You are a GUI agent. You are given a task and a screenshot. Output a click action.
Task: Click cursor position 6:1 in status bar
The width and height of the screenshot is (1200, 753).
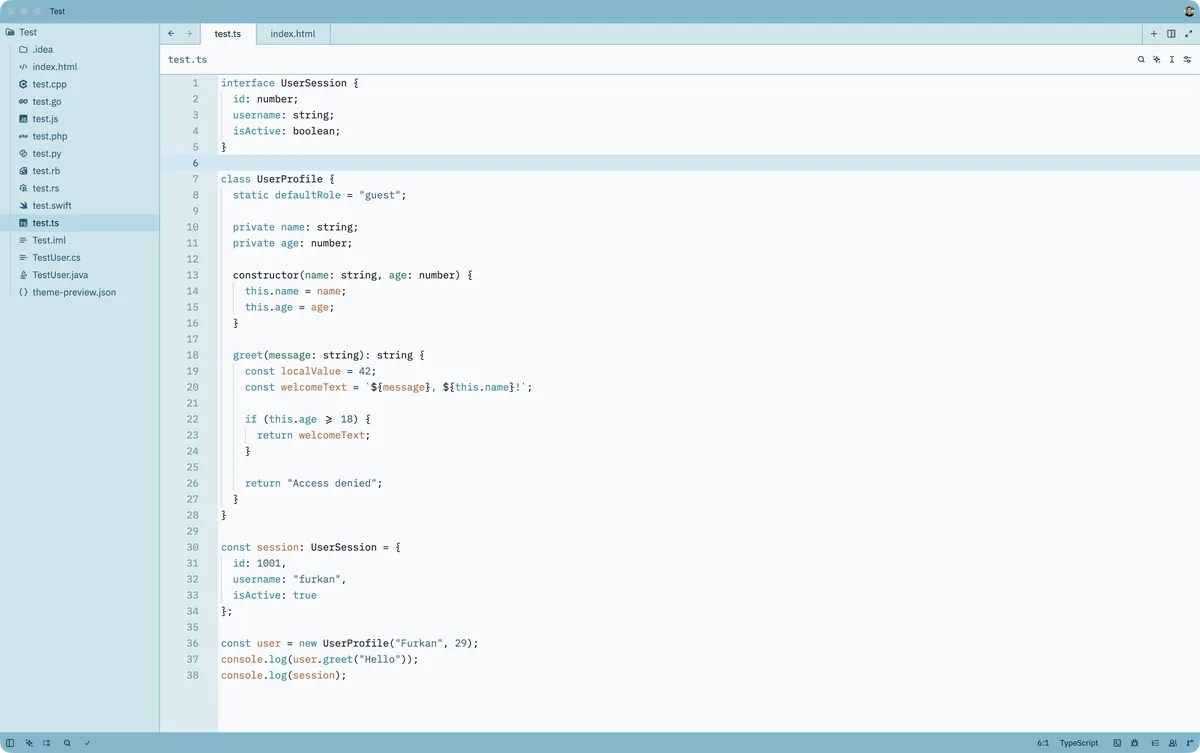1043,743
